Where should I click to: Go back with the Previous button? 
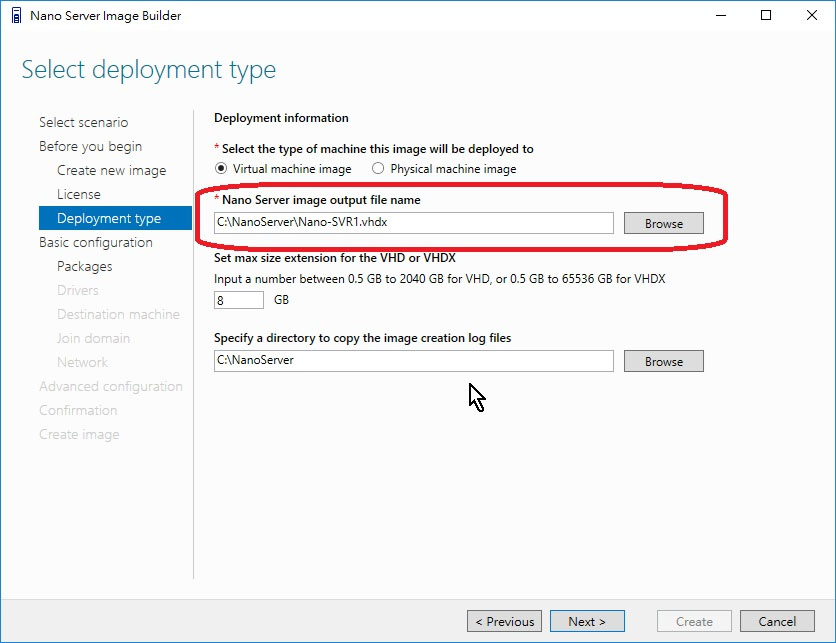(x=504, y=621)
